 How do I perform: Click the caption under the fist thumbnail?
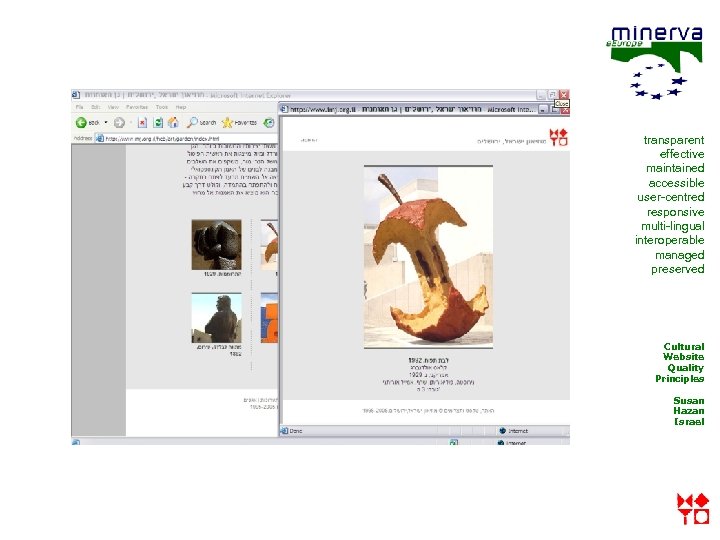tap(222, 274)
